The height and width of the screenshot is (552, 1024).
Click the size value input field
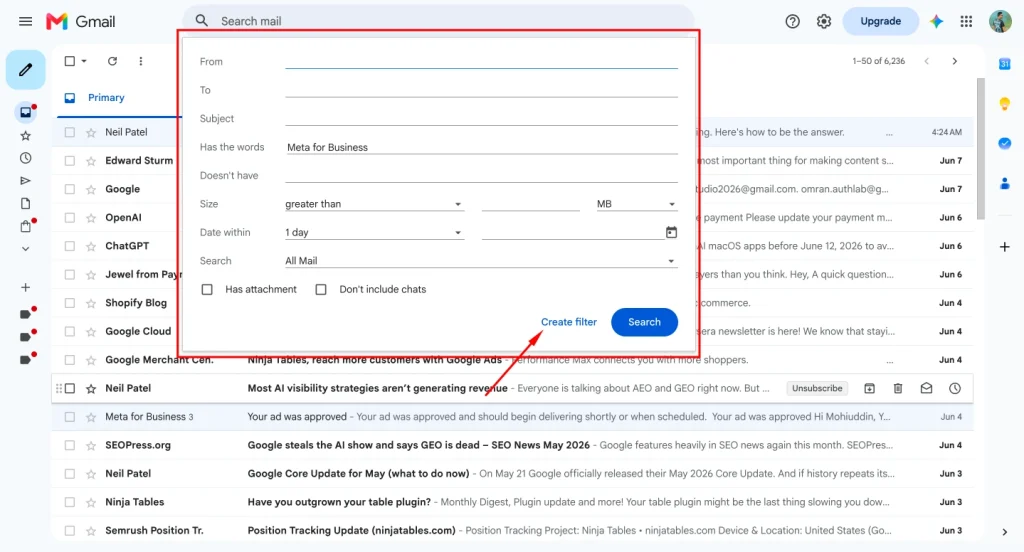(x=530, y=204)
